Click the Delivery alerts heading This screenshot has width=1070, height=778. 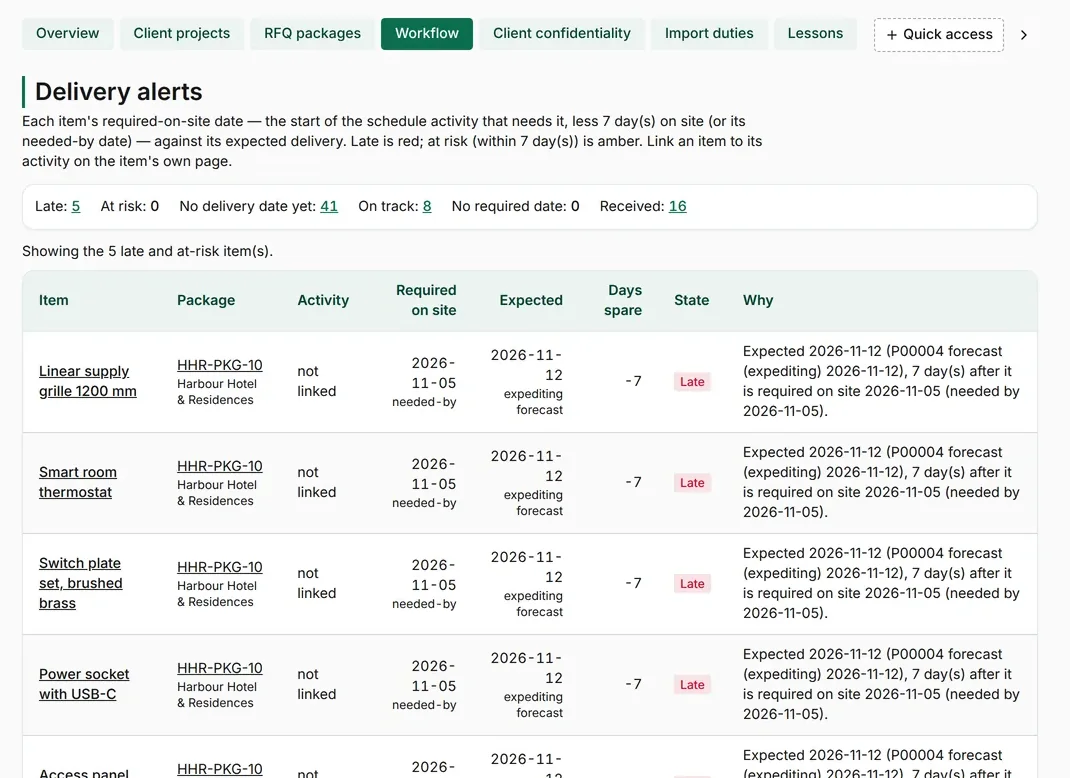coord(119,91)
